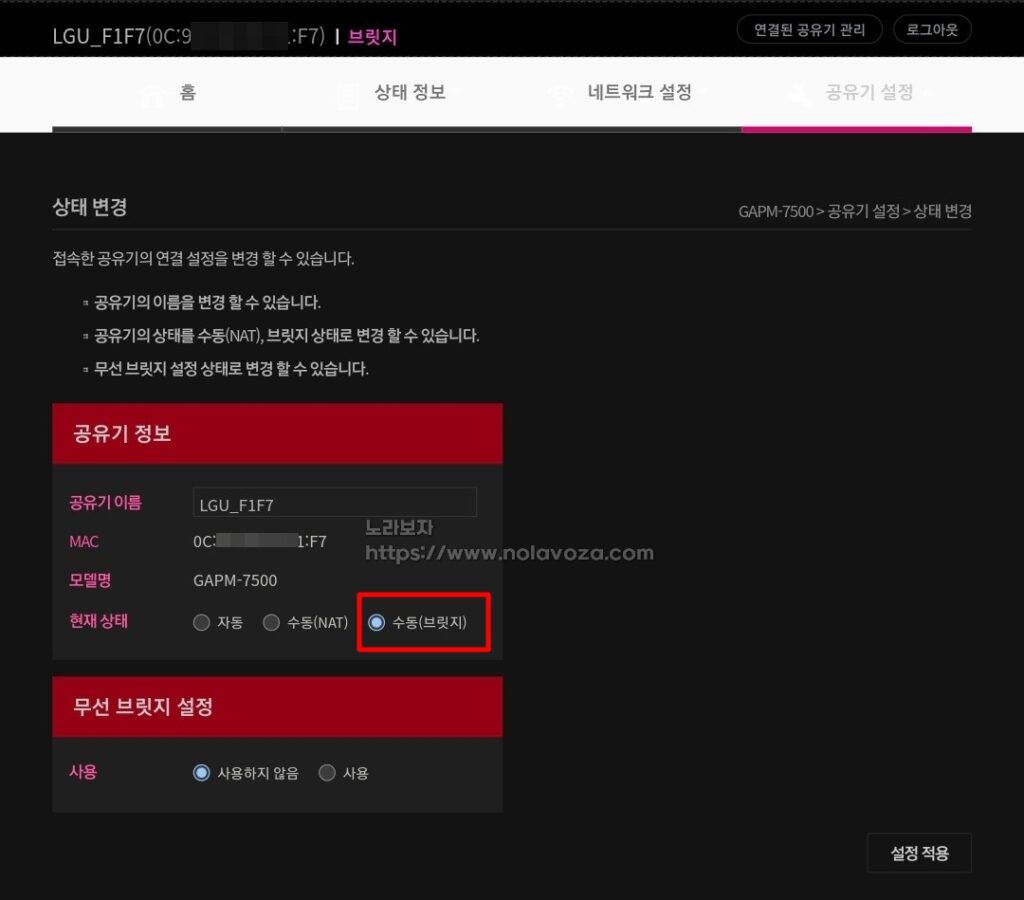Viewport: 1024px width, 900px height.
Task: Open the 상태 정보 menu tab
Action: tap(409, 93)
